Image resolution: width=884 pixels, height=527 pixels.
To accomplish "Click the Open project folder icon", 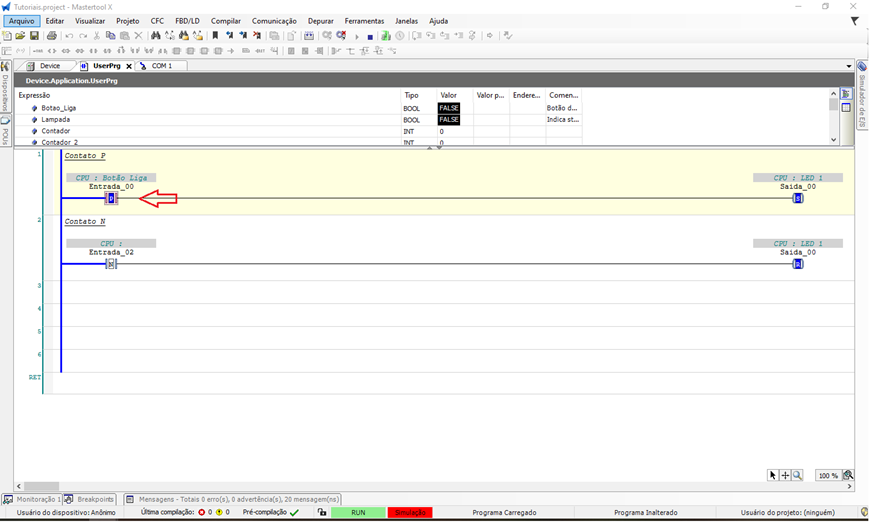I will (x=21, y=36).
